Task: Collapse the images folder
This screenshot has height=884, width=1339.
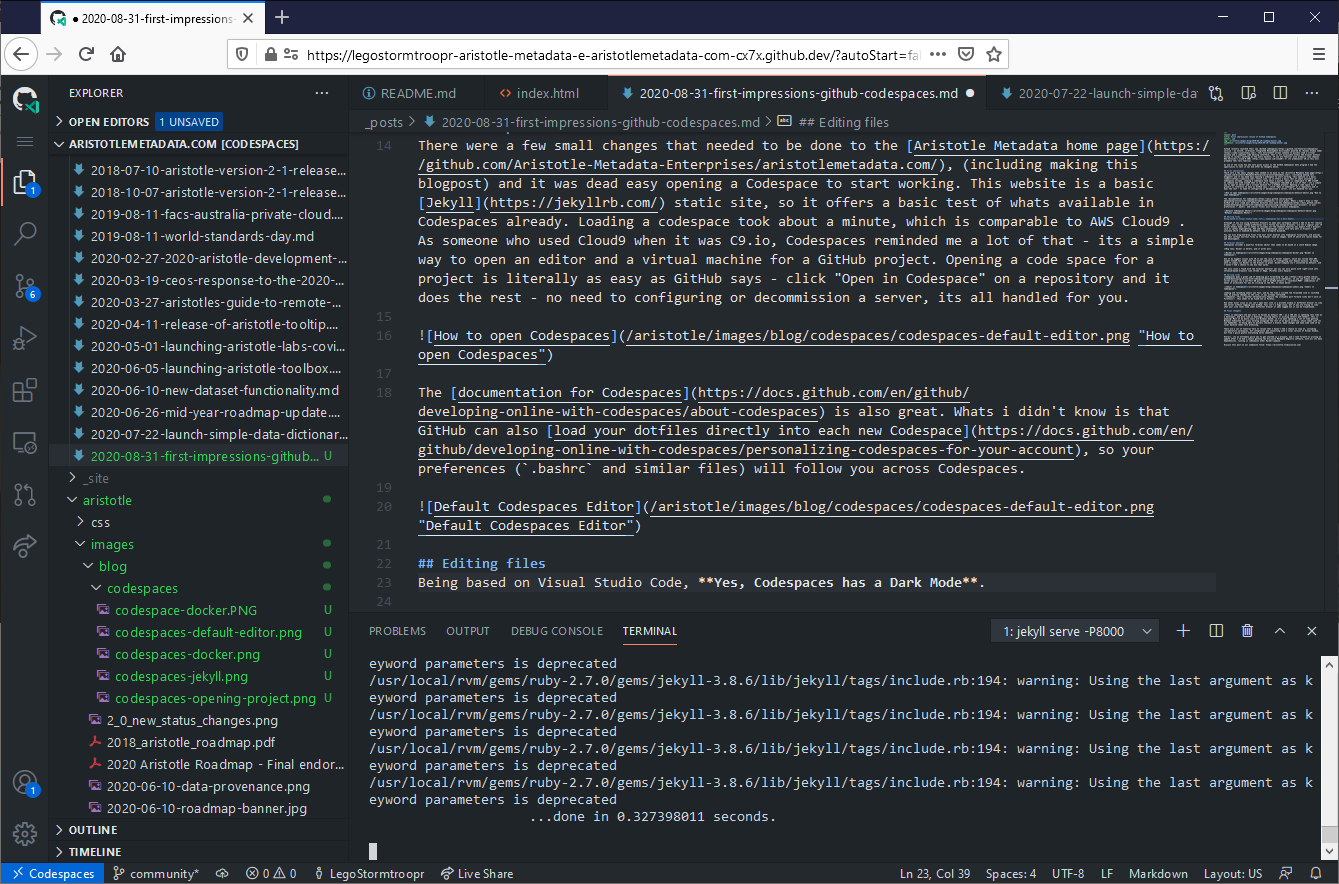Action: (x=200, y=544)
